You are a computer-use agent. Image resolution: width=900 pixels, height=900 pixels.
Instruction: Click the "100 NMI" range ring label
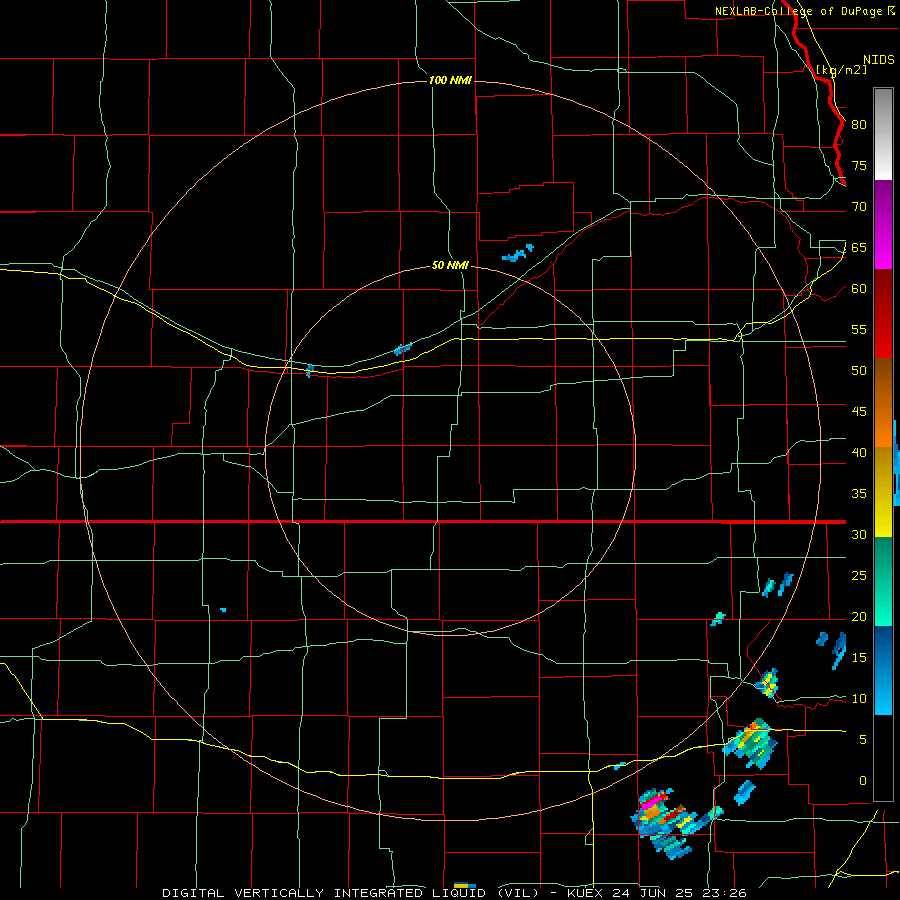(x=450, y=80)
